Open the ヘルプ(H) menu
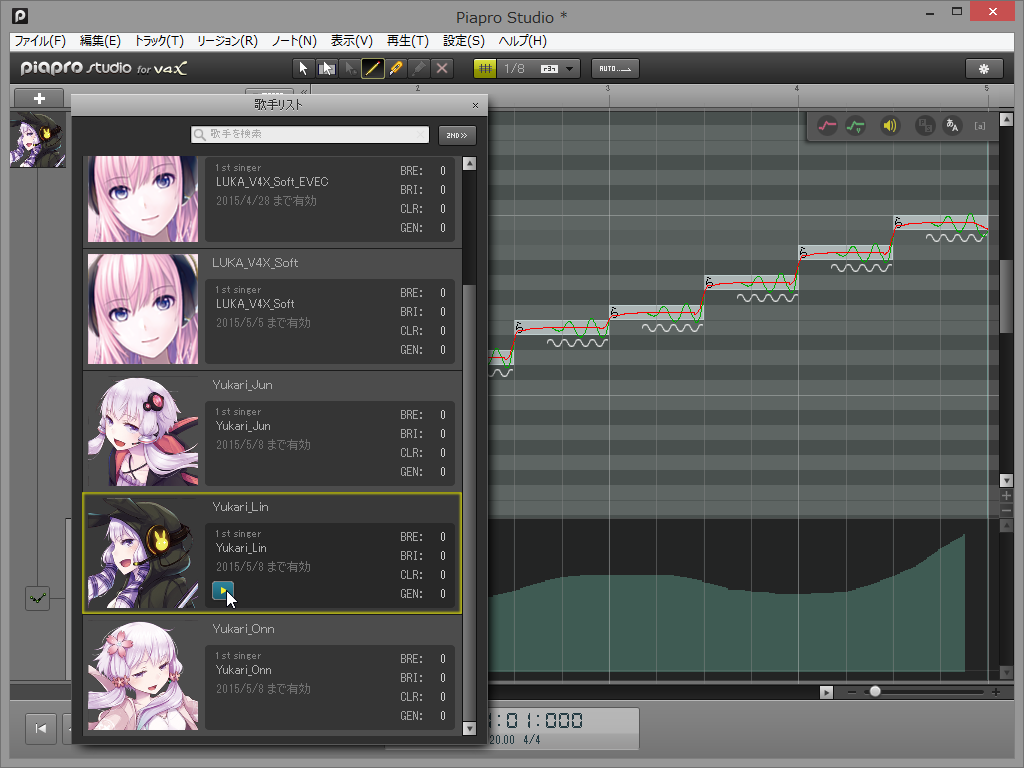1024x768 pixels. [522, 41]
